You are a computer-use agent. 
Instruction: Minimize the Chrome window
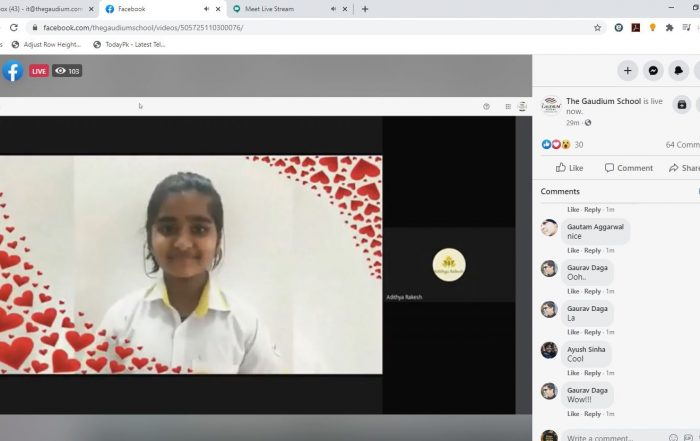pyautogui.click(x=671, y=8)
